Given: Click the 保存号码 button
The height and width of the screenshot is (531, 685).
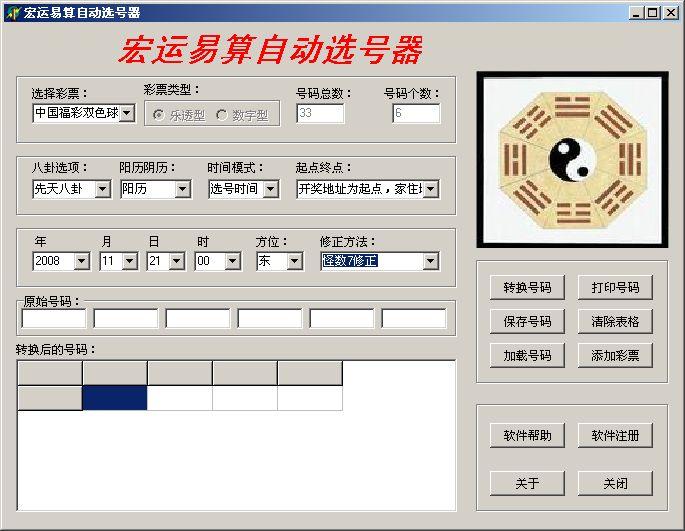Looking at the screenshot, I should [x=527, y=321].
